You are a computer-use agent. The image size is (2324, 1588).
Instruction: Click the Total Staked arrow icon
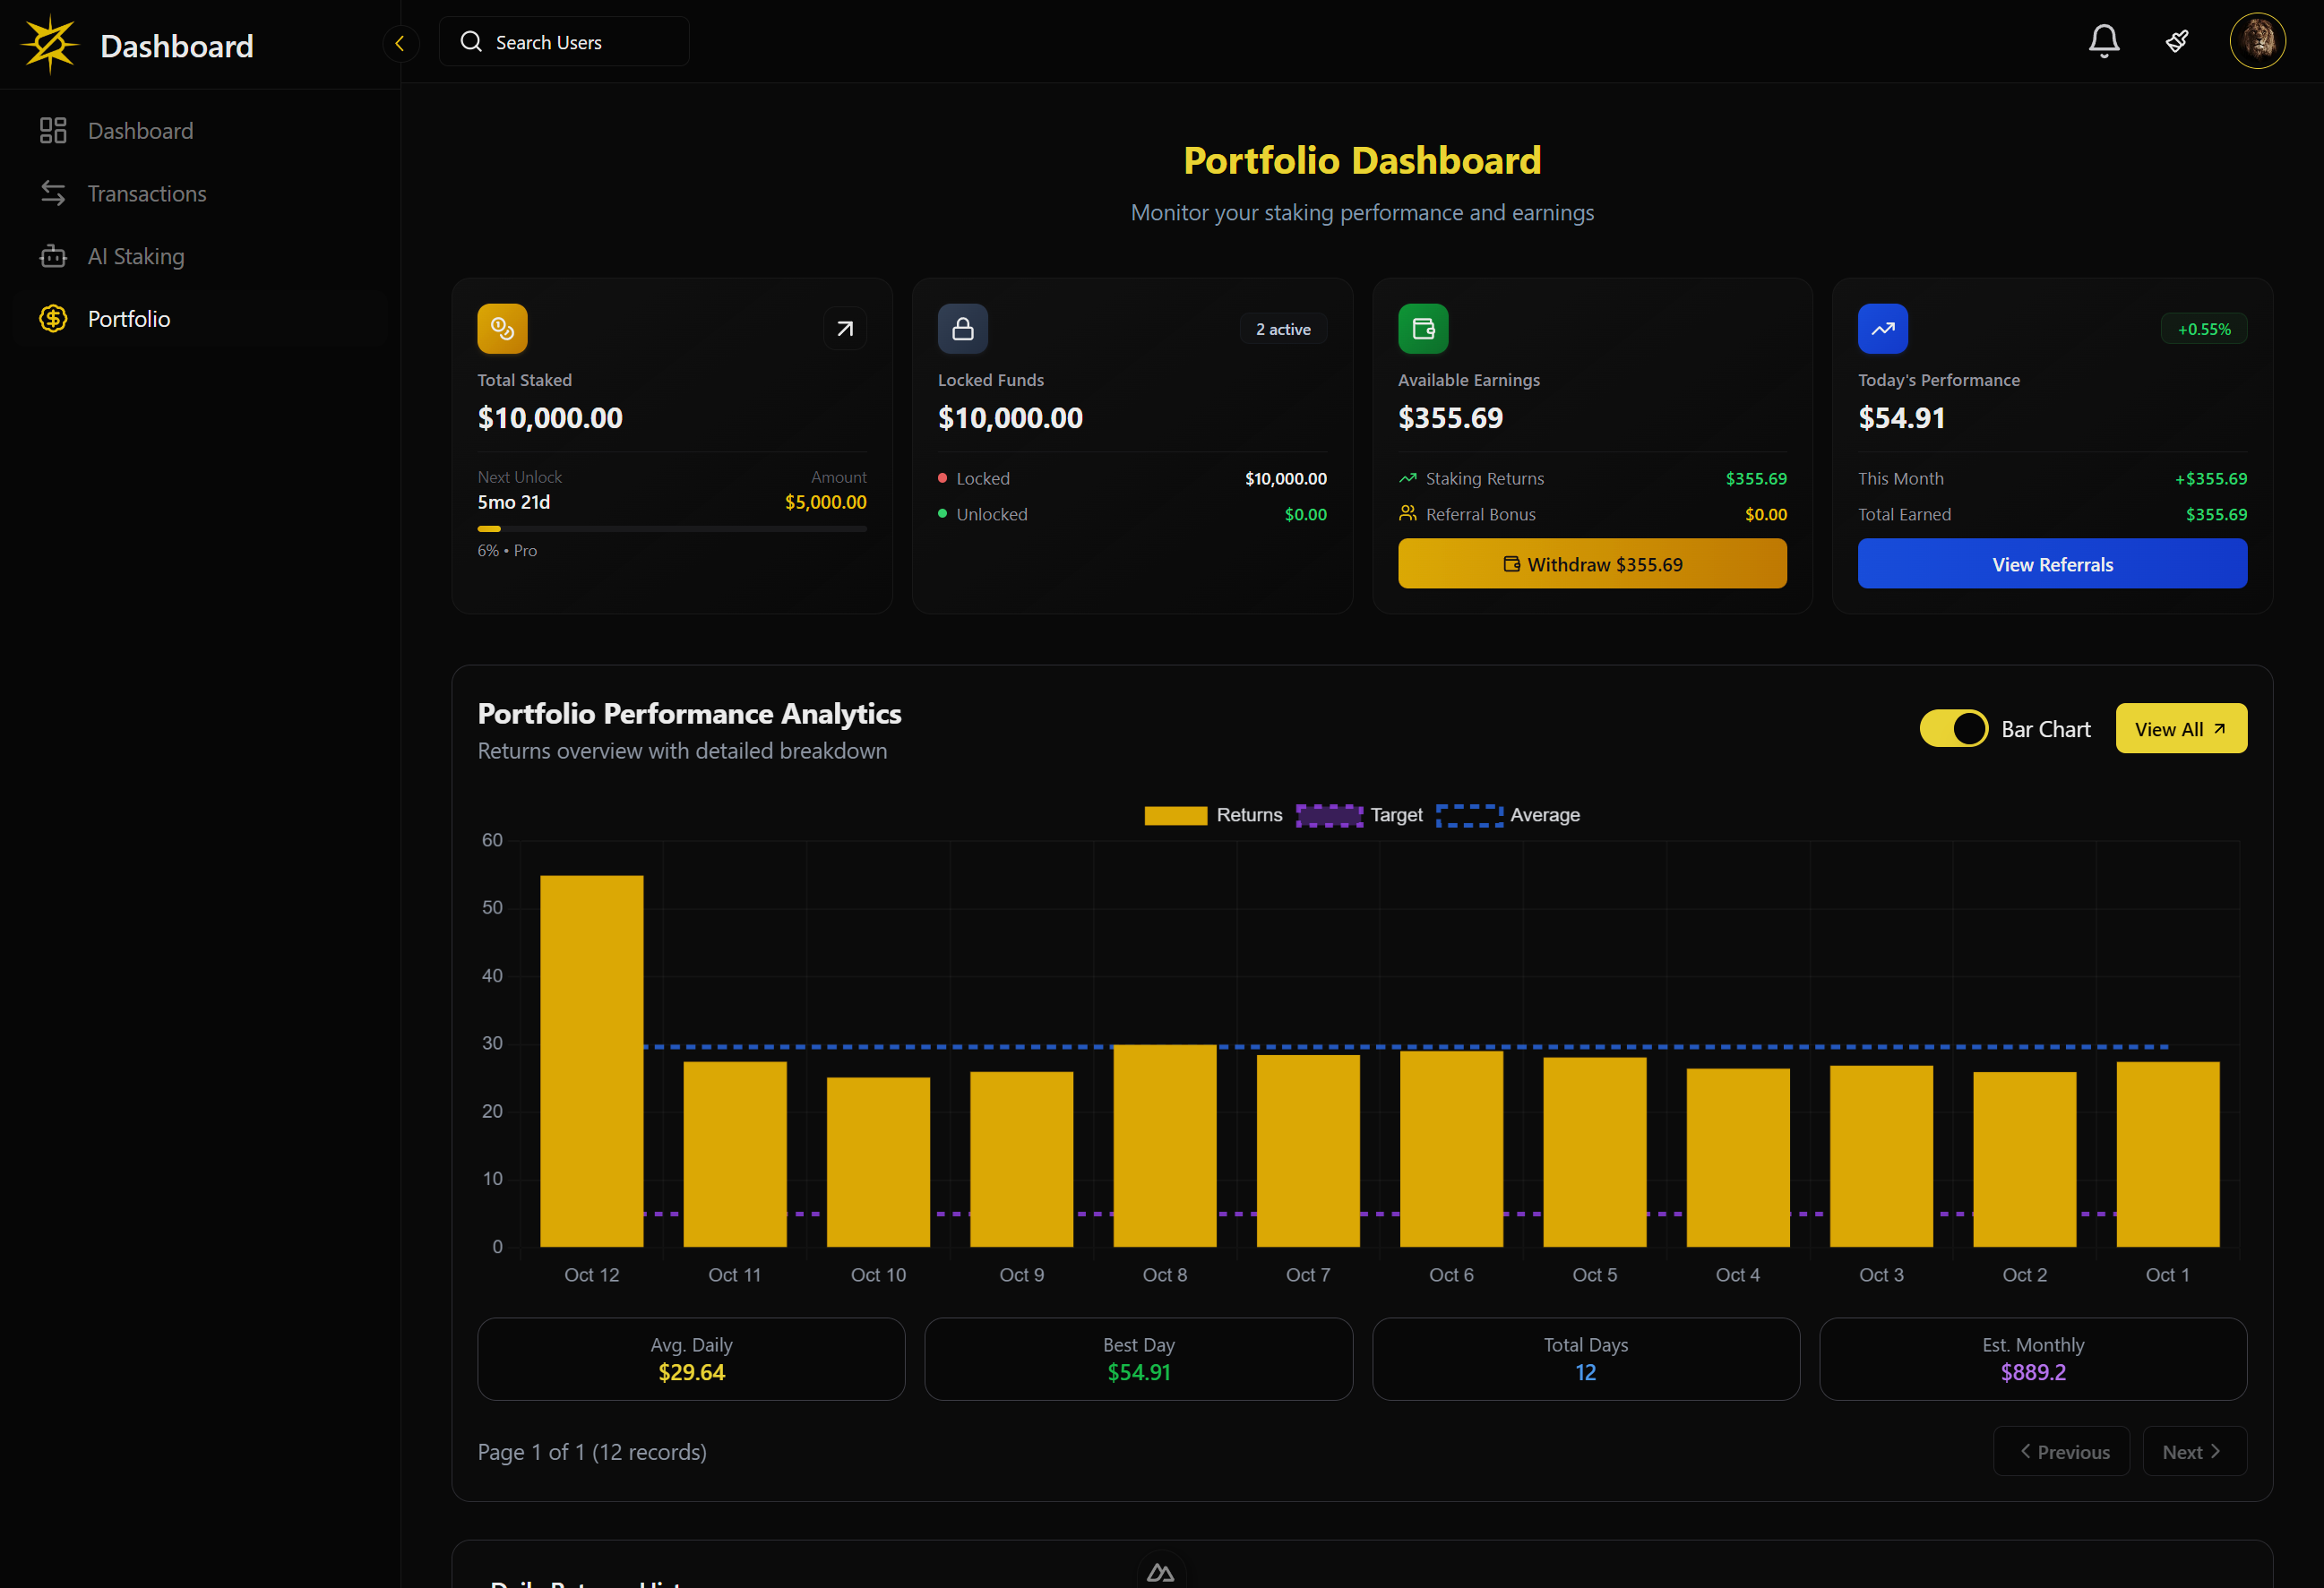point(845,329)
